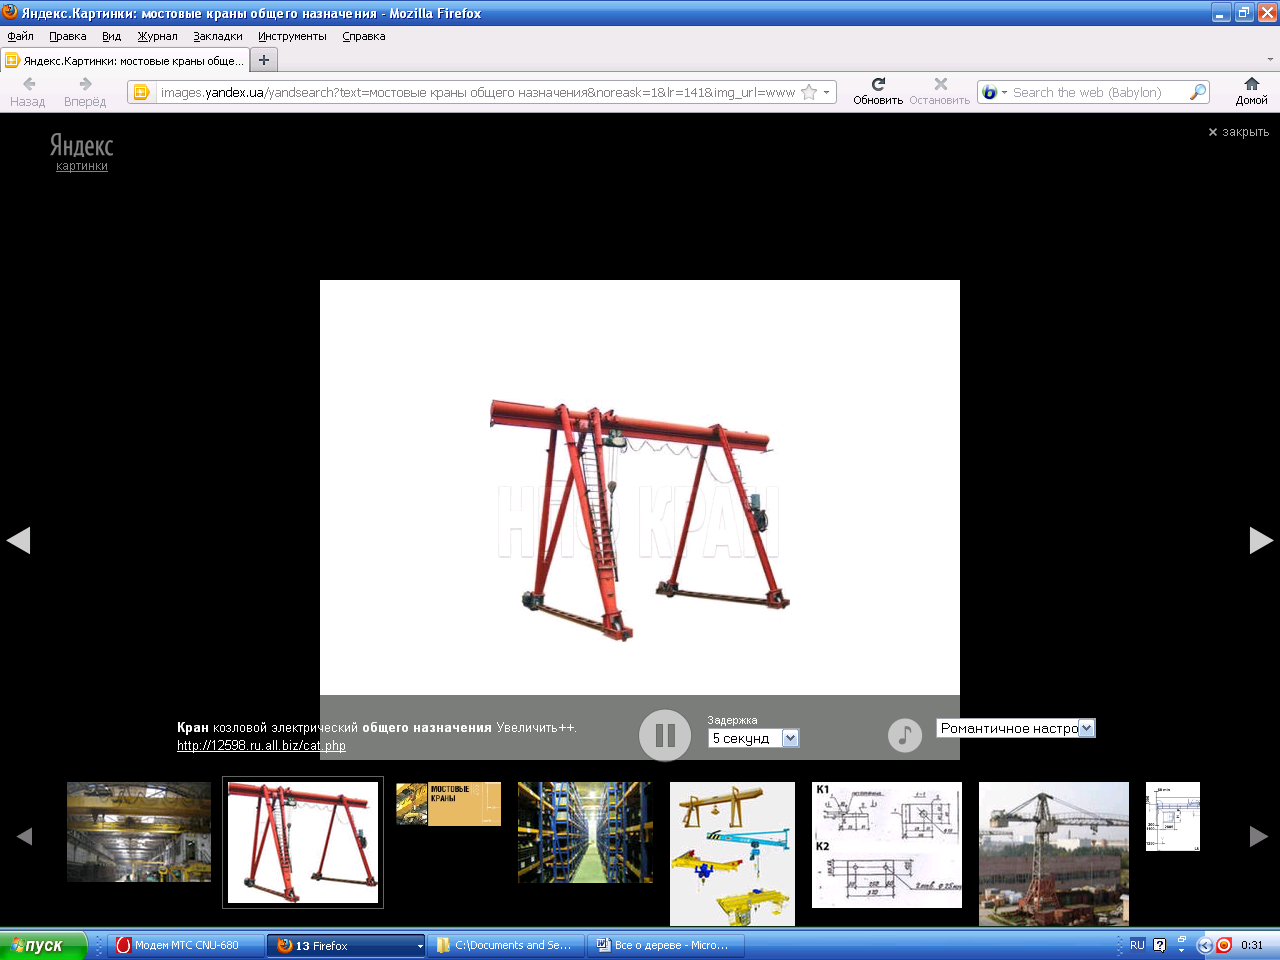The width and height of the screenshot is (1280, 960).
Task: Expand address bar history dropdown arrow
Action: point(827,92)
